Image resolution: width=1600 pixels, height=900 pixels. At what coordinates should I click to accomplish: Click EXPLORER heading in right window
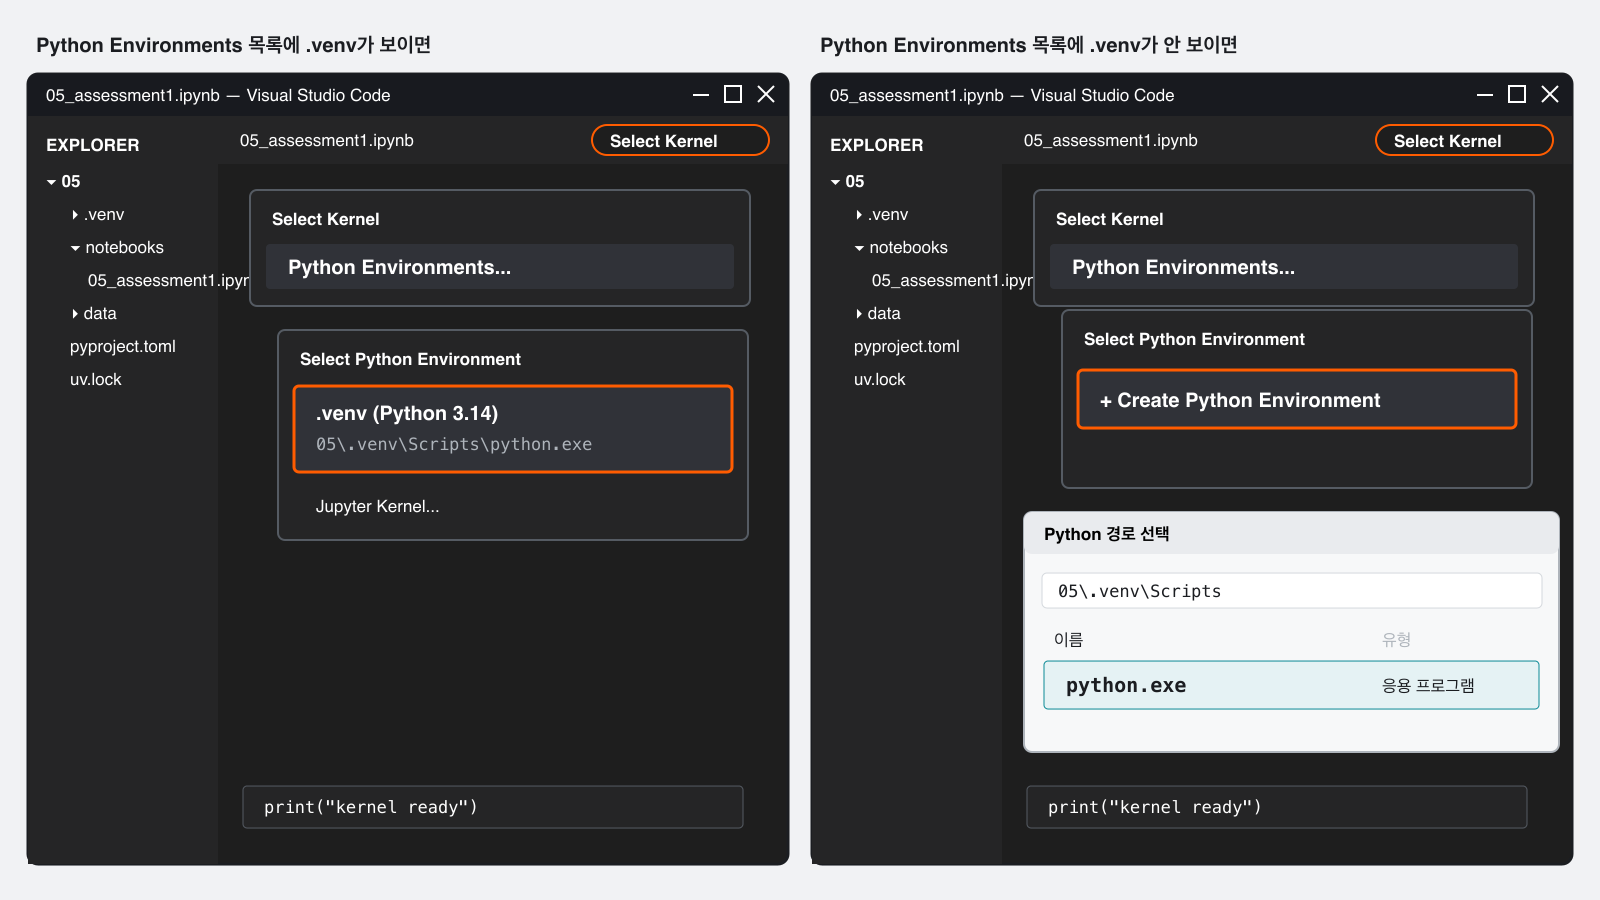click(877, 145)
